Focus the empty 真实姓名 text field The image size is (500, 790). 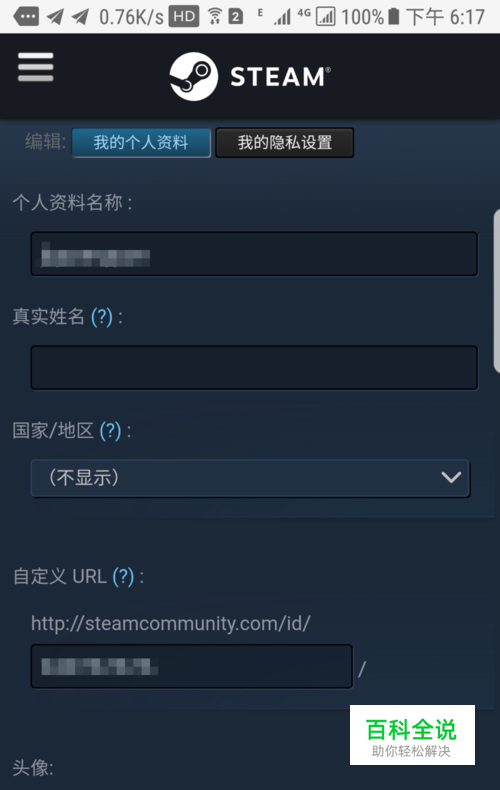pyautogui.click(x=254, y=367)
